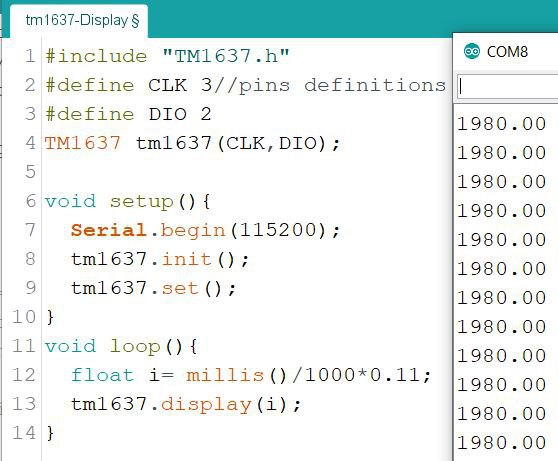Click the tm1637.set(); statement
The image size is (558, 461).
click(x=153, y=288)
